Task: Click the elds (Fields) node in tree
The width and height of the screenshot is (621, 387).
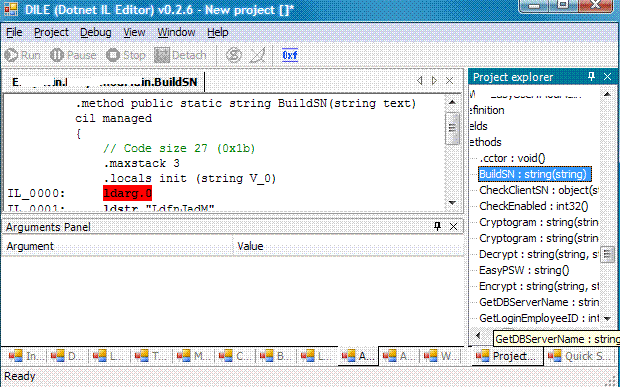Action: pyautogui.click(x=479, y=126)
